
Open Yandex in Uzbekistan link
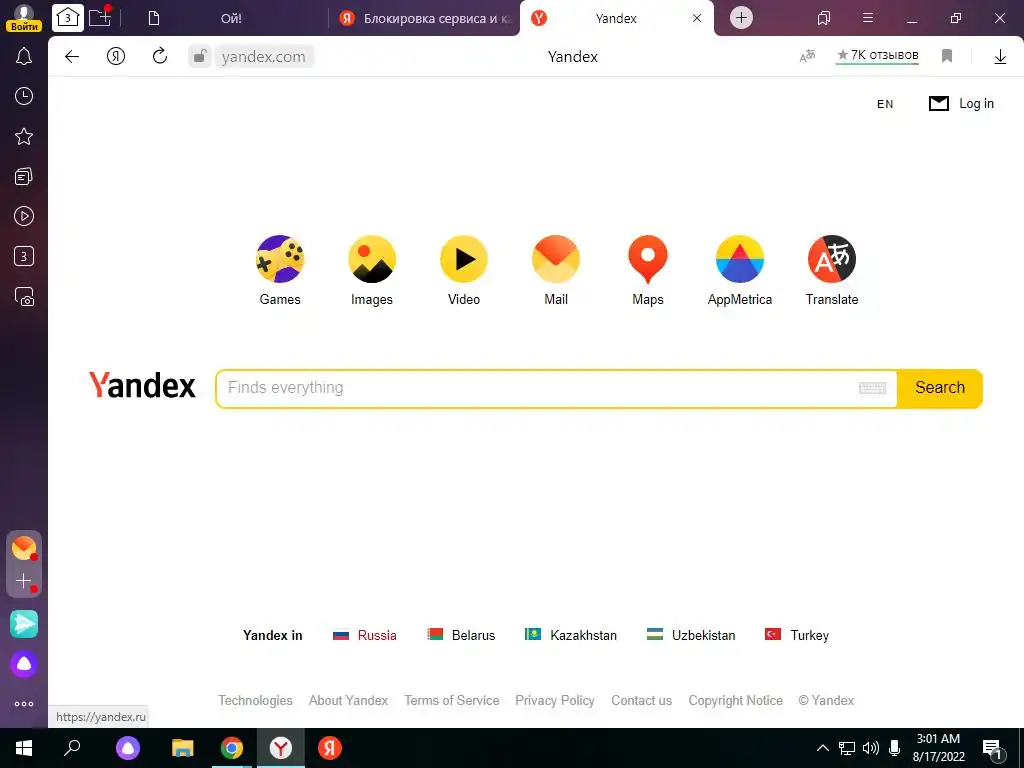pyautogui.click(x=691, y=635)
